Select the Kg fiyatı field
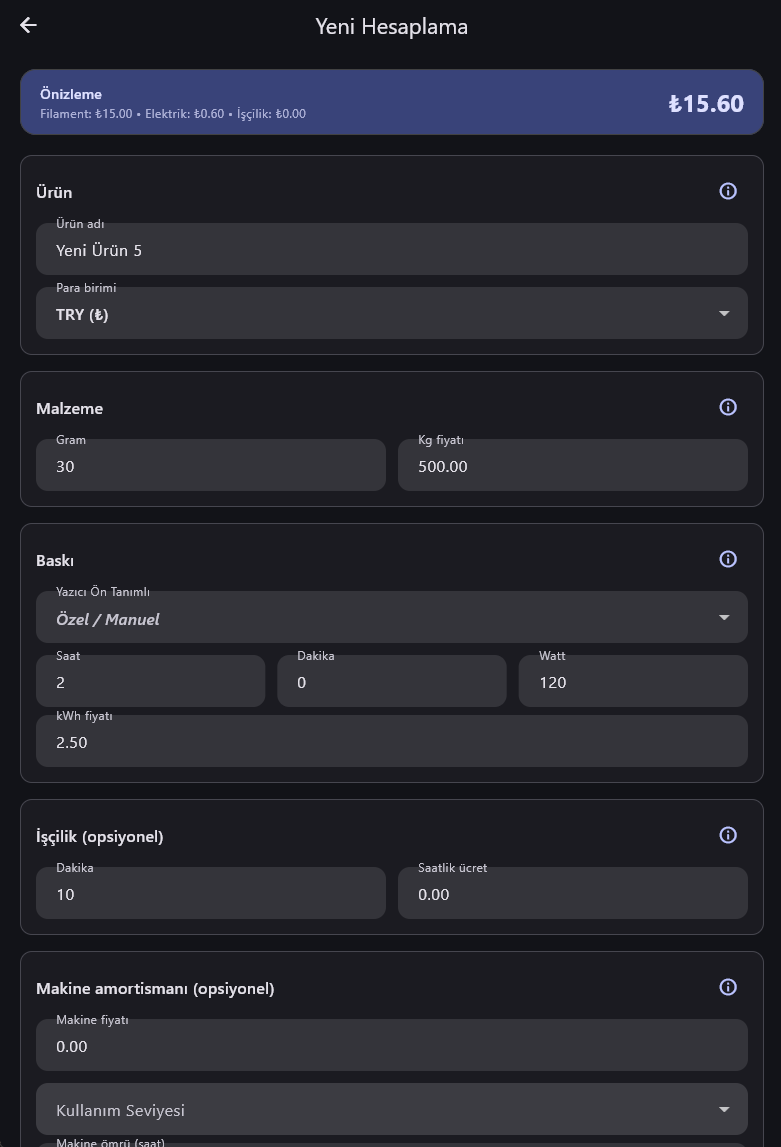The image size is (781, 1147). click(x=573, y=465)
